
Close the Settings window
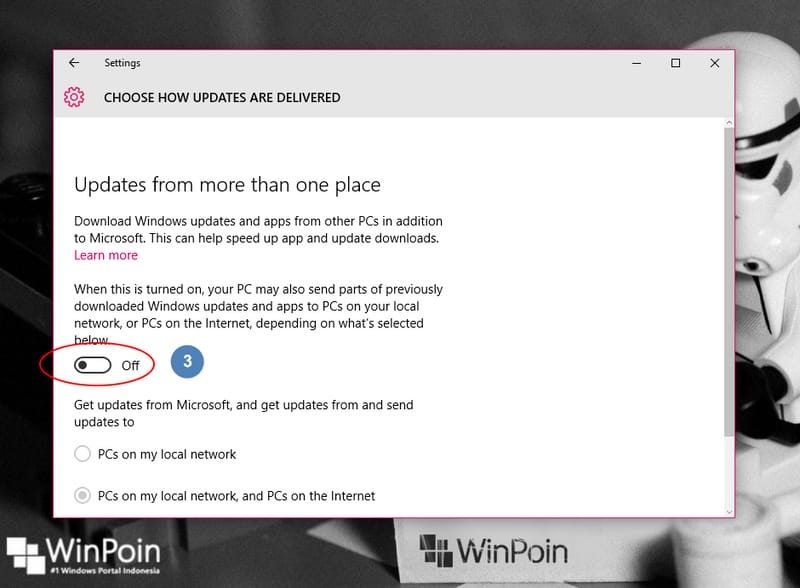(714, 63)
